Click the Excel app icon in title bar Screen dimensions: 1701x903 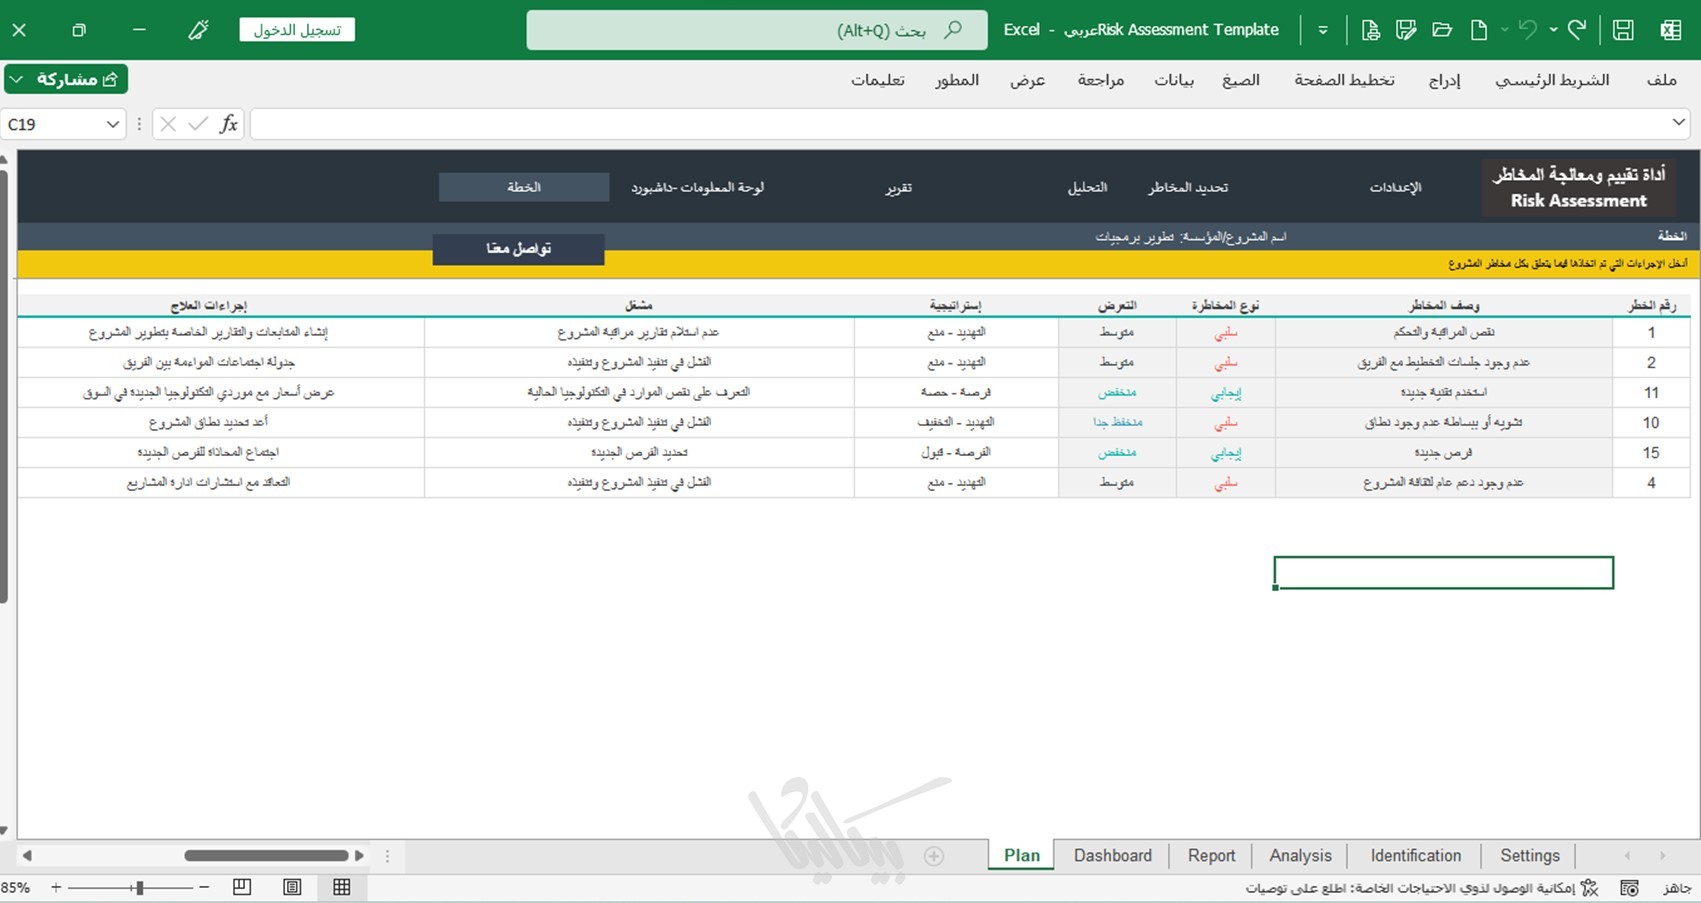(x=1670, y=30)
